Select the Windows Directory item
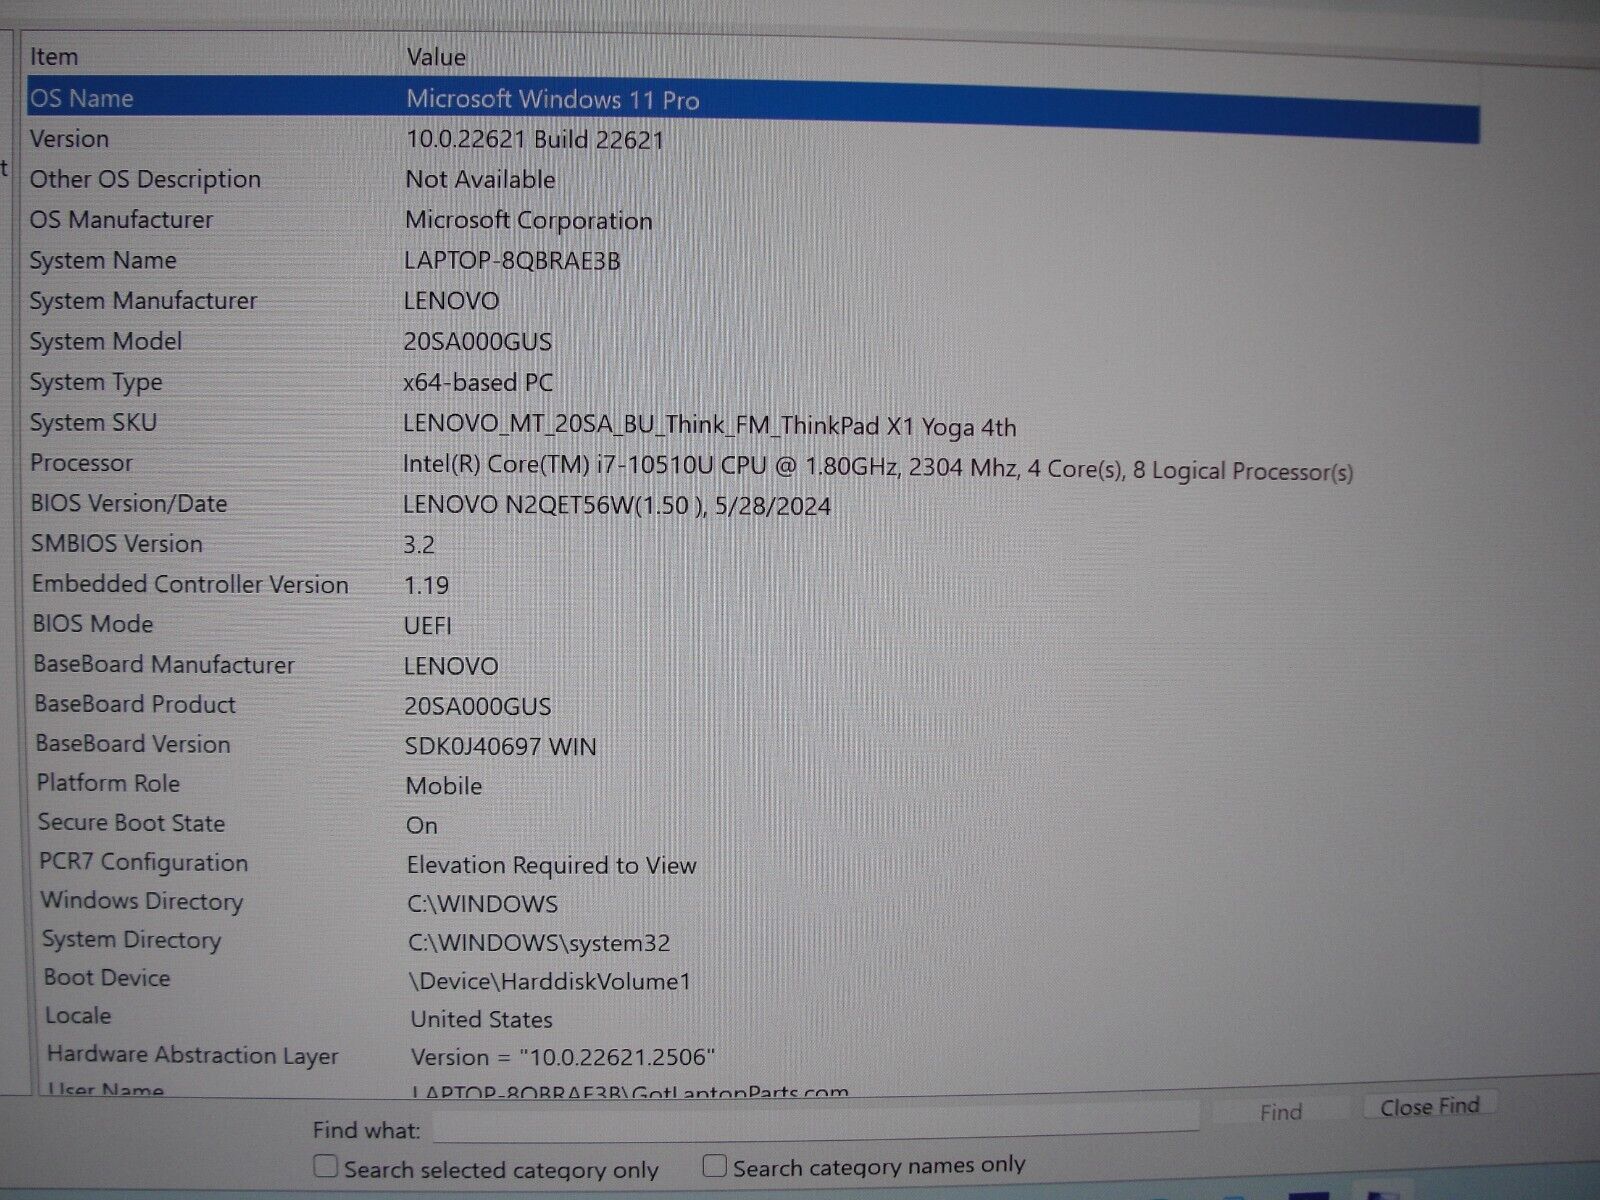Viewport: 1600px width, 1200px height. pos(142,901)
